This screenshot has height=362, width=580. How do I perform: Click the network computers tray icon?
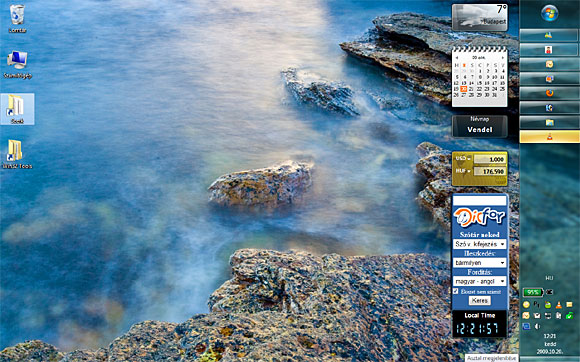click(x=548, y=316)
